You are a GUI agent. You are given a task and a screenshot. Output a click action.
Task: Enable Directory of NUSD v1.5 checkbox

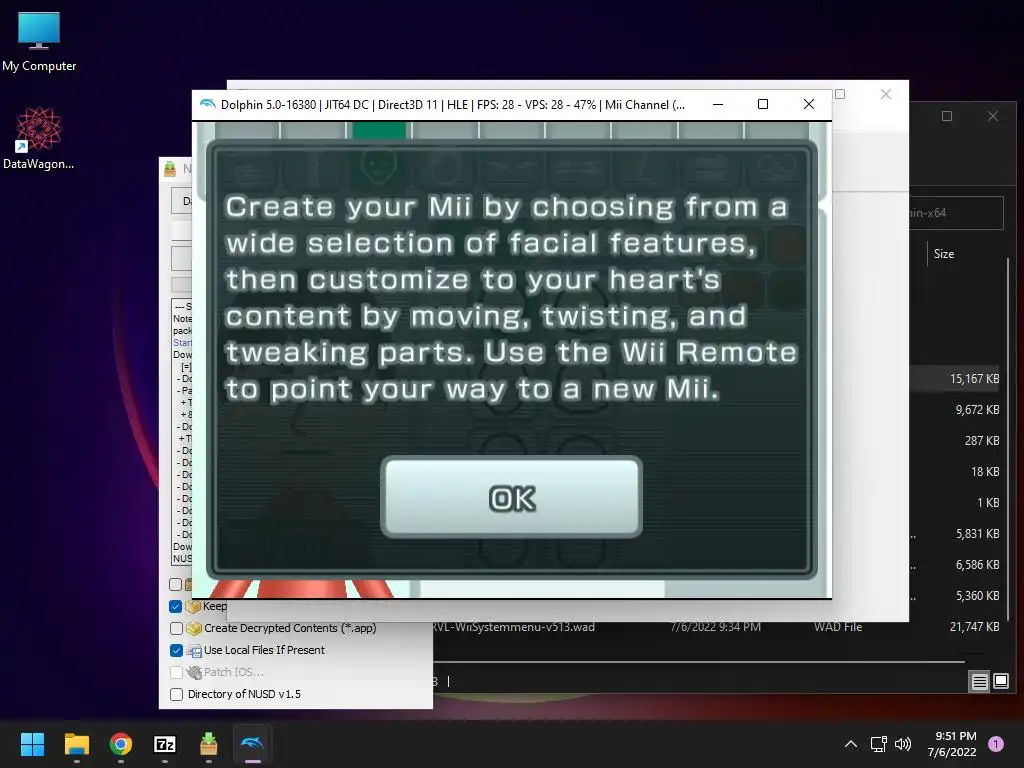pyautogui.click(x=176, y=694)
